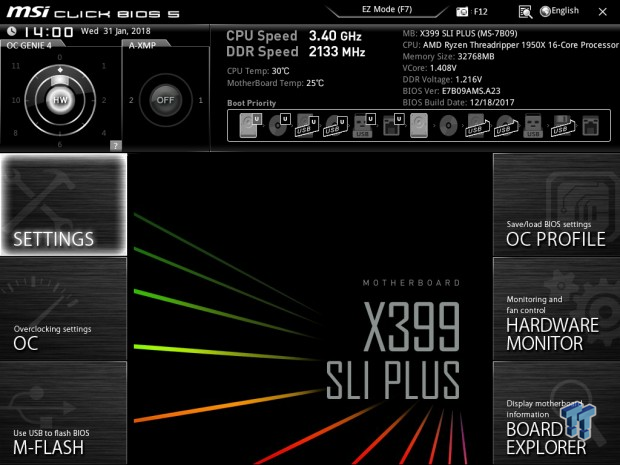
Task: Choose the UEFI USB CD/DVD boot icon
Action: 335,125
